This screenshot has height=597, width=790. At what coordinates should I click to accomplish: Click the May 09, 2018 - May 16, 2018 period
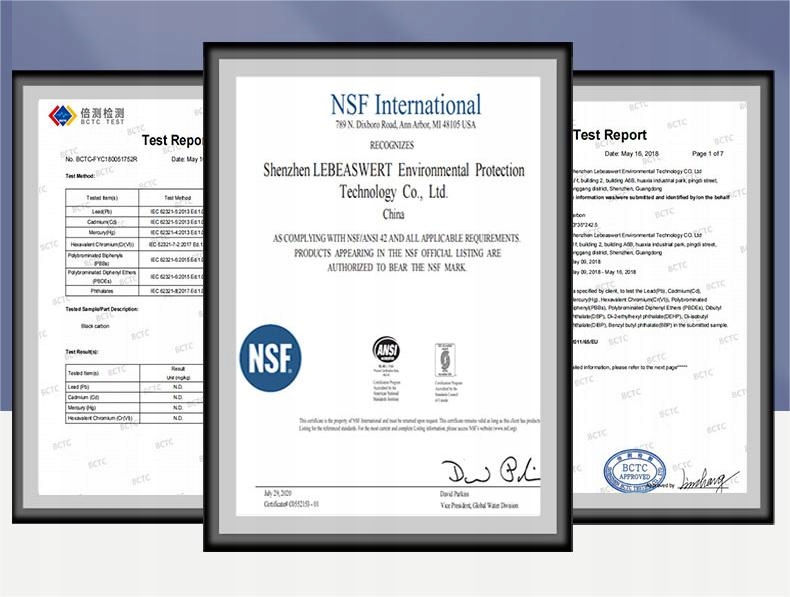pyautogui.click(x=605, y=272)
